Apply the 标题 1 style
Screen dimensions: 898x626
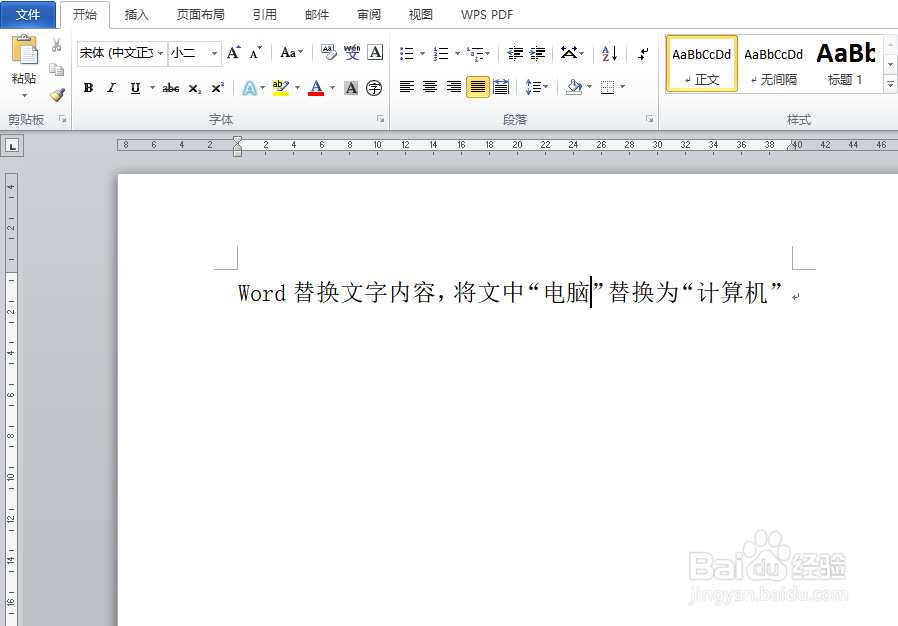pos(845,63)
